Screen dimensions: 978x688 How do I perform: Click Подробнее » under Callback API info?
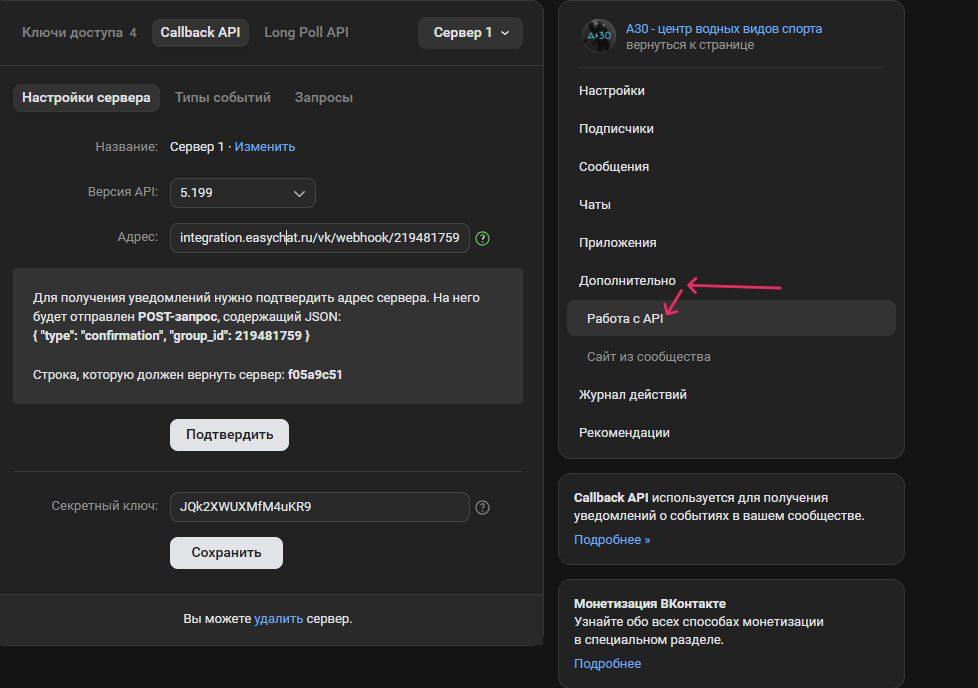pos(611,540)
